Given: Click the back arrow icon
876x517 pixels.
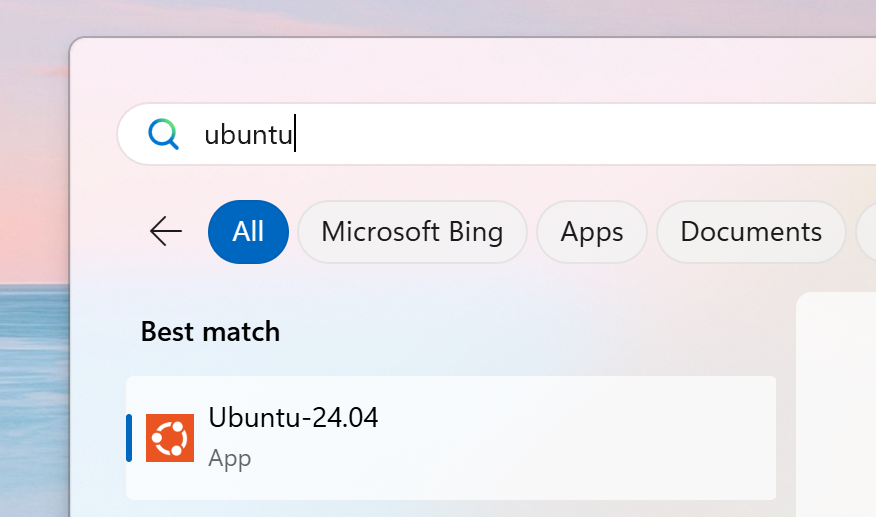Looking at the screenshot, I should coord(166,232).
